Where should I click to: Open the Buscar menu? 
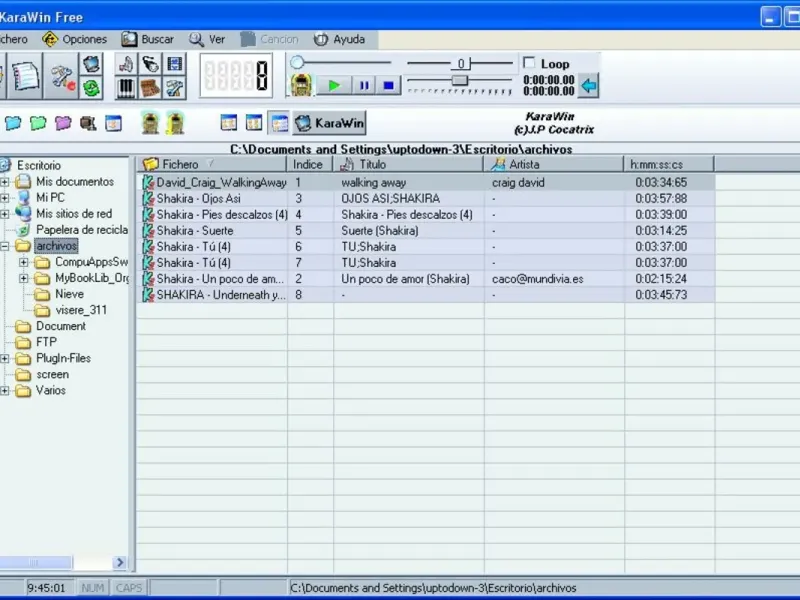click(x=147, y=39)
